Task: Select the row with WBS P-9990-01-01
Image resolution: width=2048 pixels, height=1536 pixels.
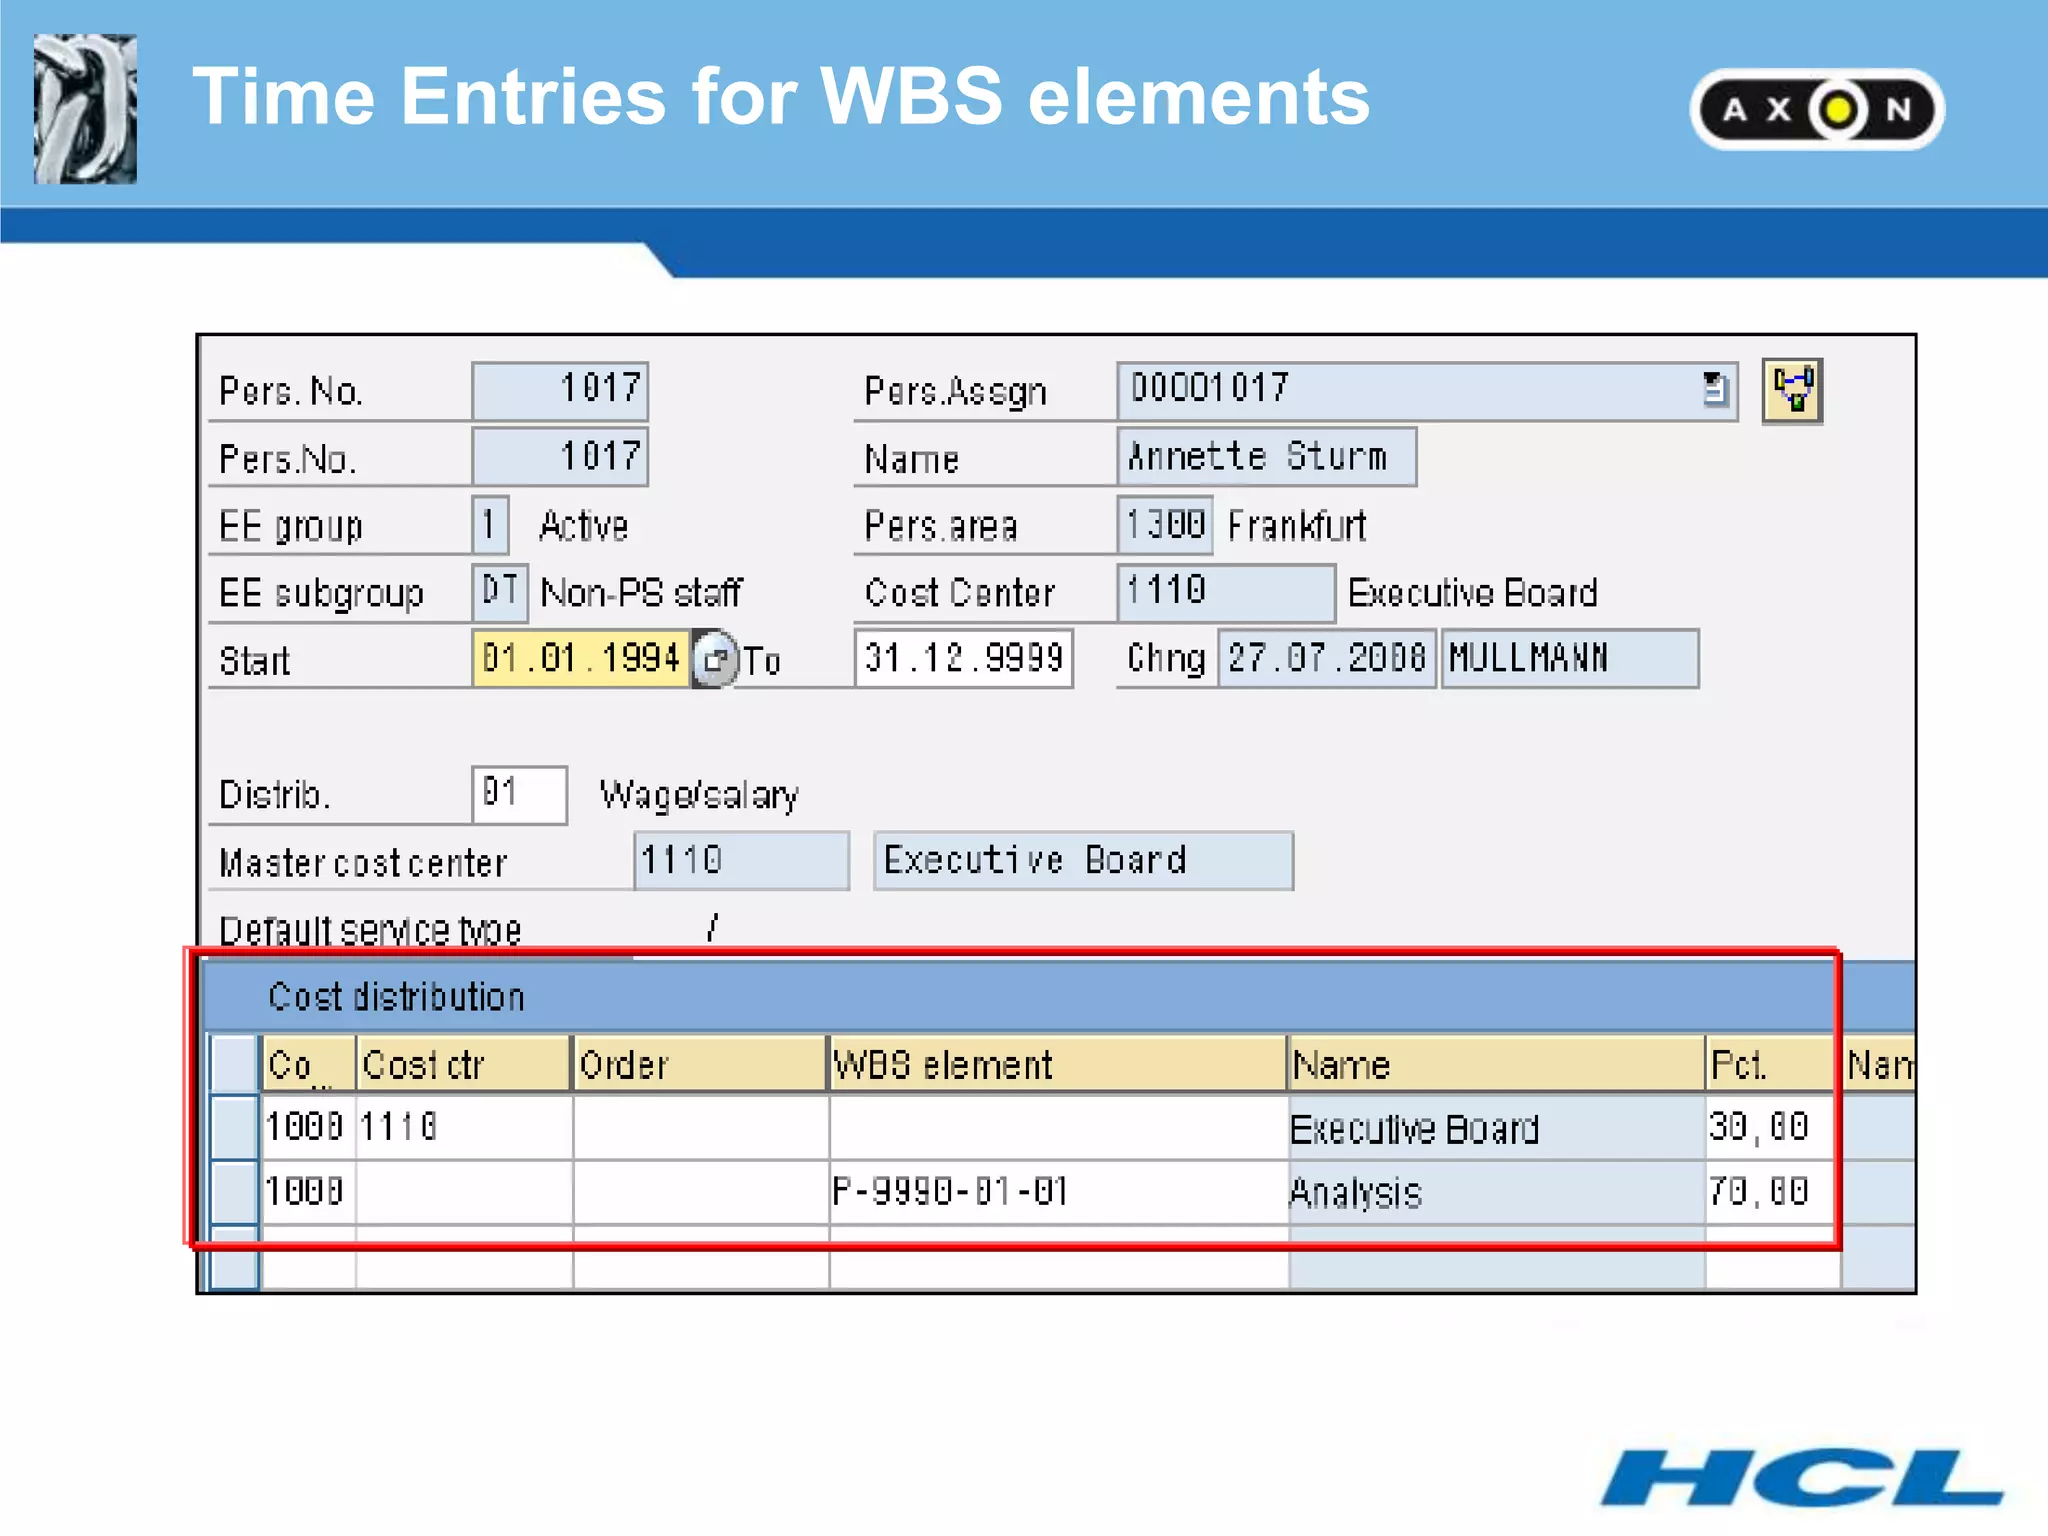Action: [x=235, y=1192]
